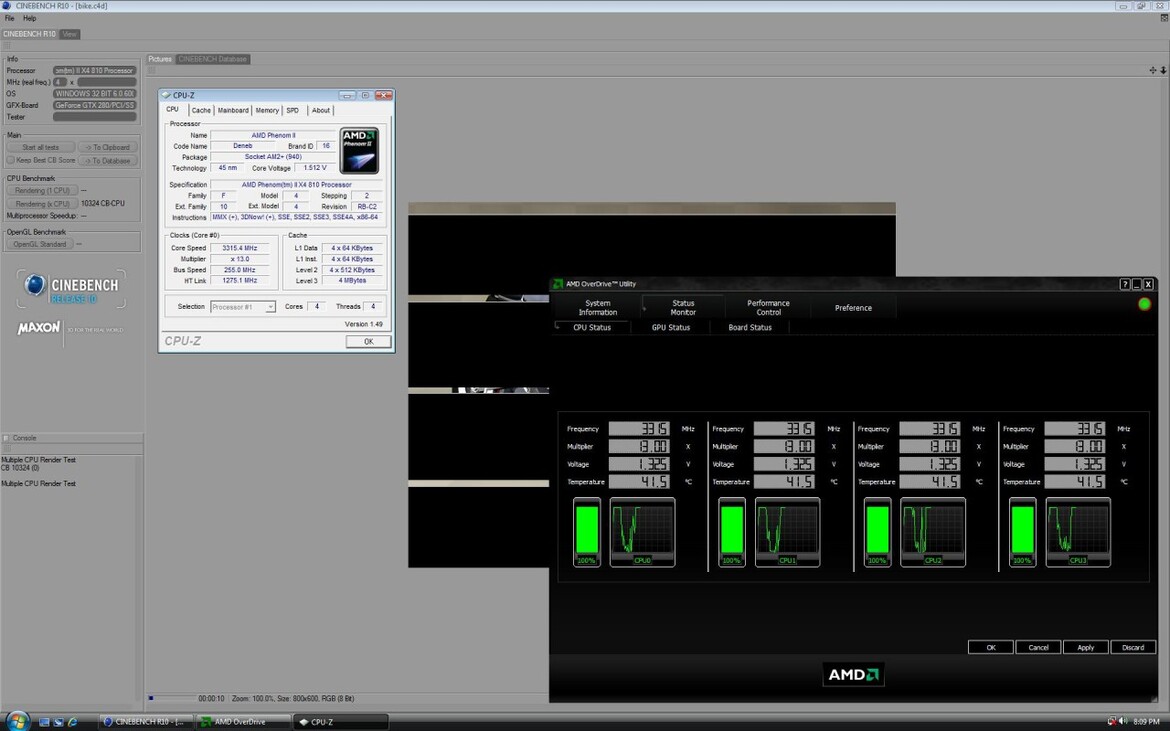Click the Windows Start orb
Screen dimensions: 1170x731
(x=16, y=721)
